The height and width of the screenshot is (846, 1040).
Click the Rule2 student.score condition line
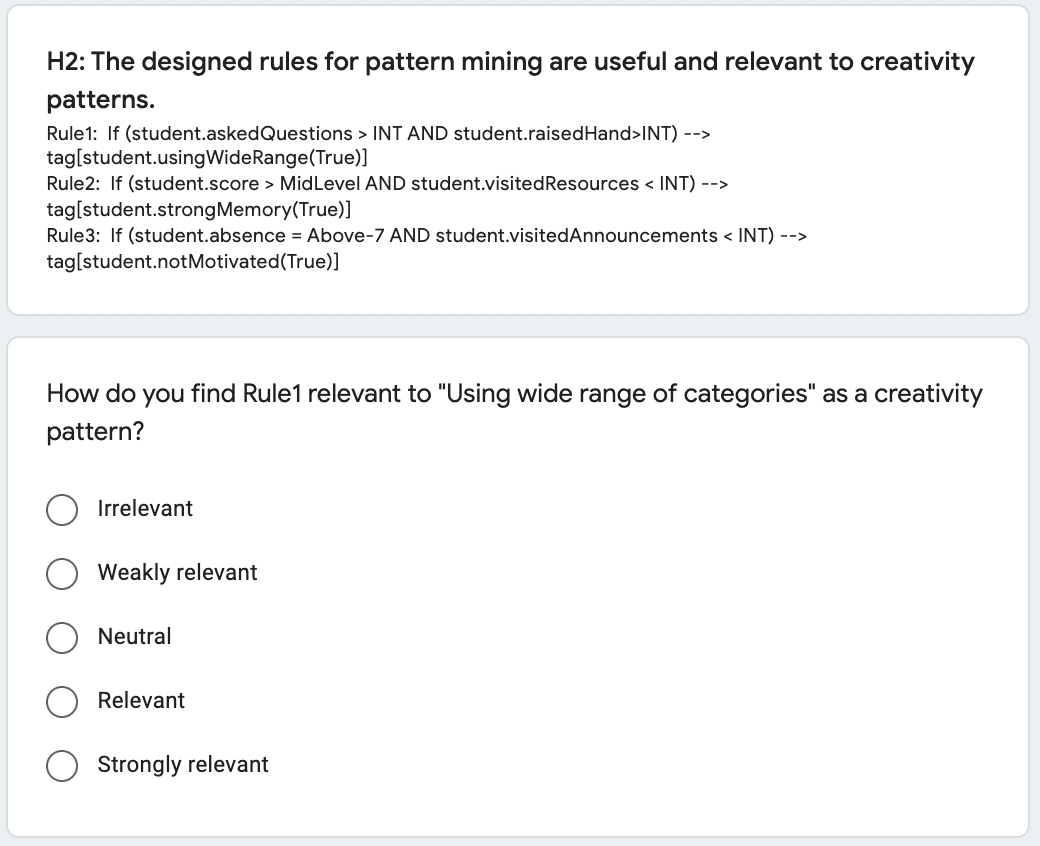[x=387, y=184]
